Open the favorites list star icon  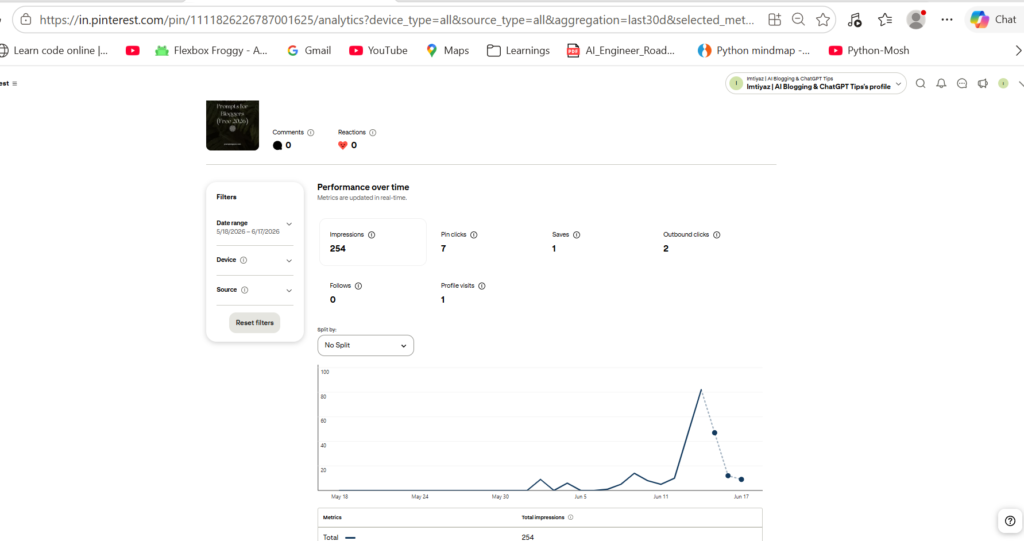(885, 20)
